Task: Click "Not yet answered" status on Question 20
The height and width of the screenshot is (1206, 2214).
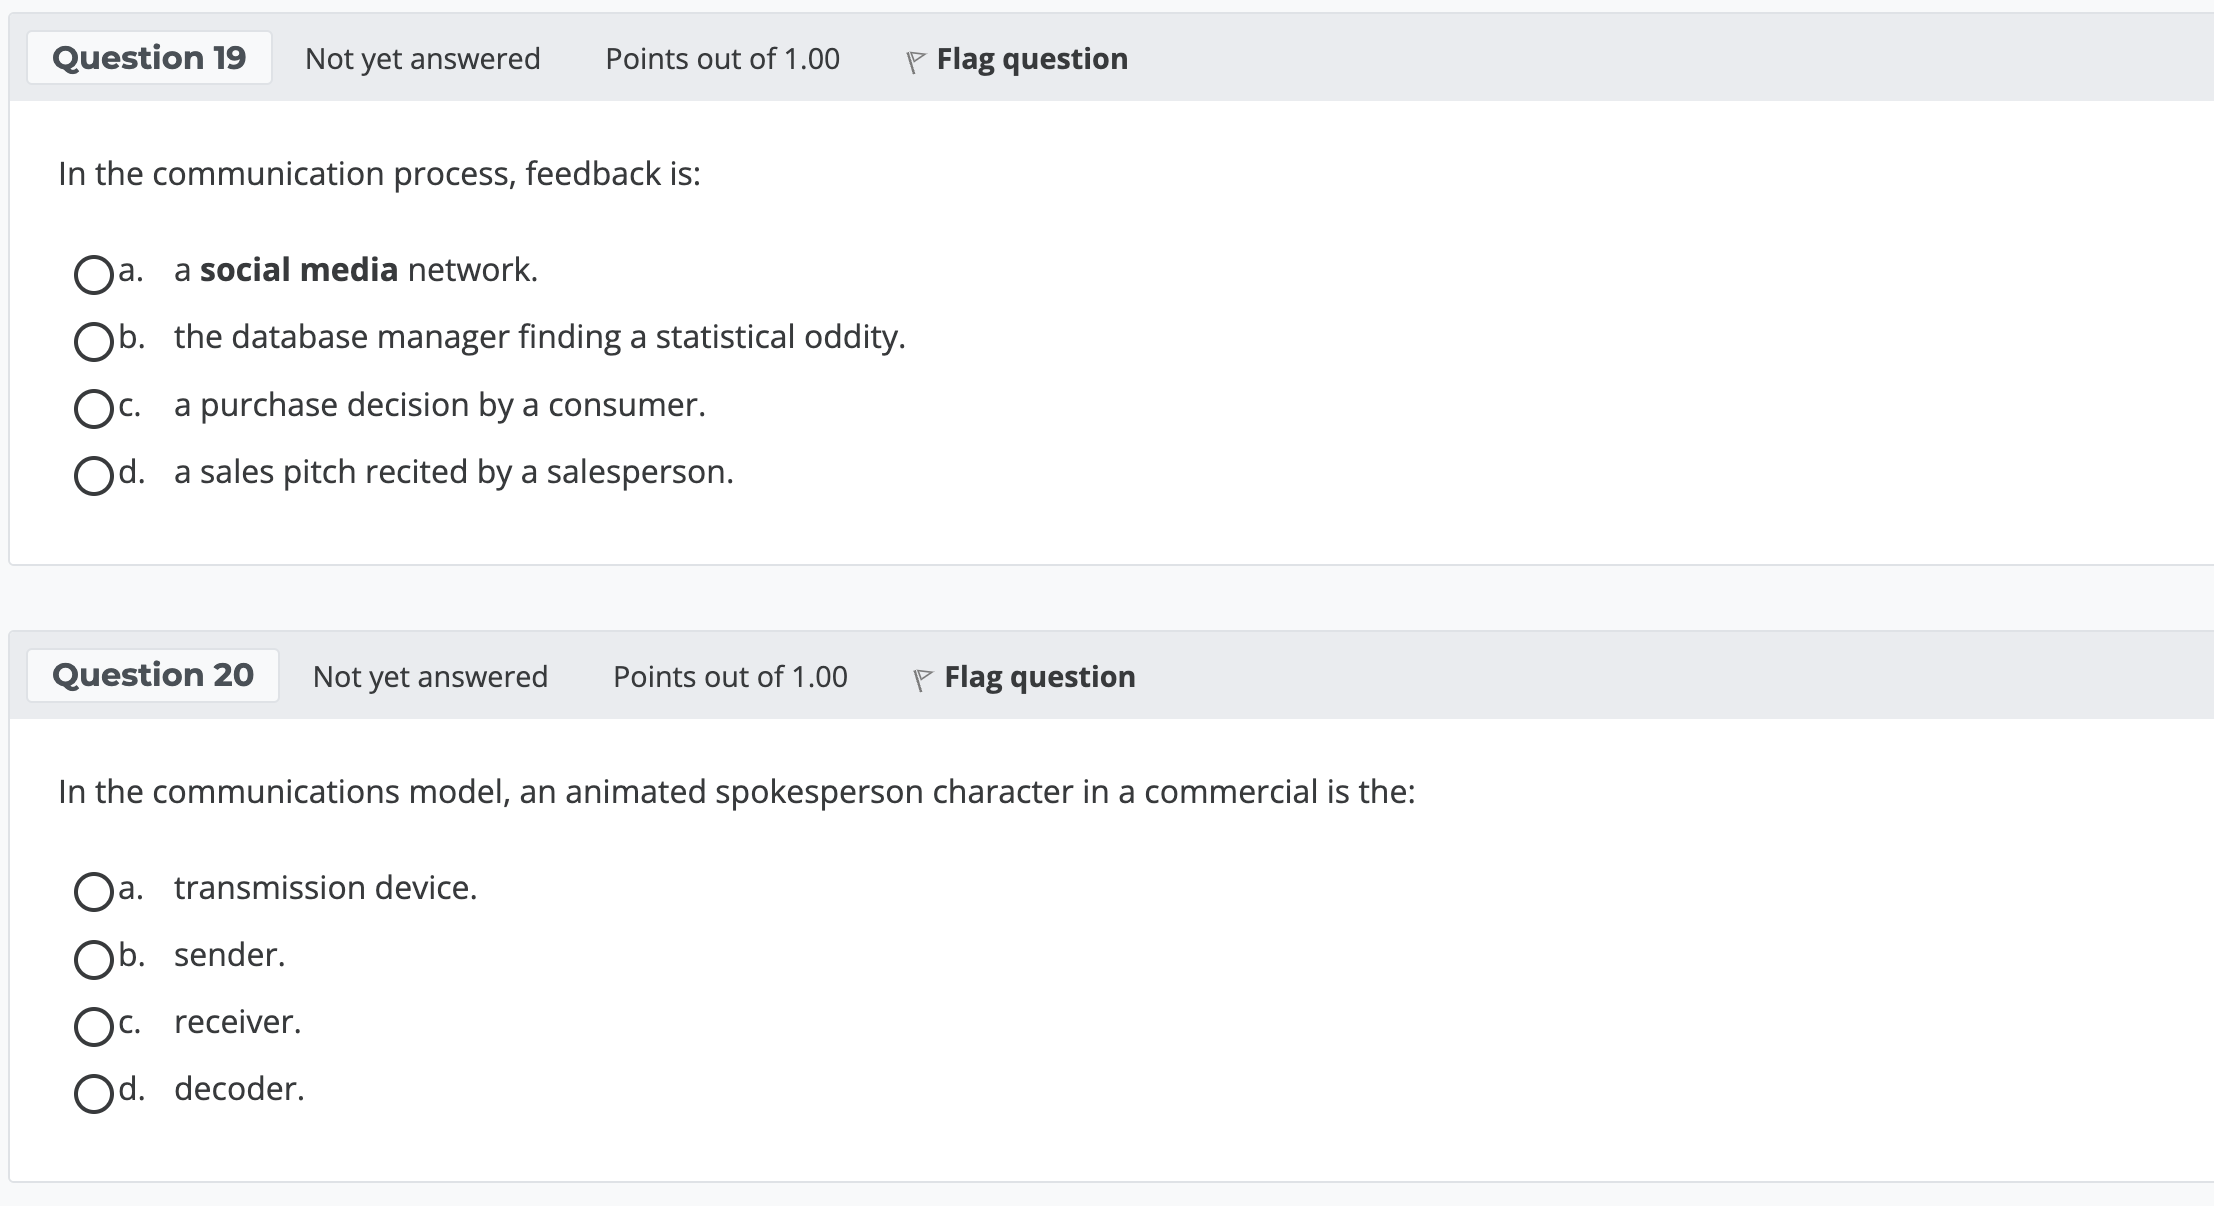Action: (429, 677)
